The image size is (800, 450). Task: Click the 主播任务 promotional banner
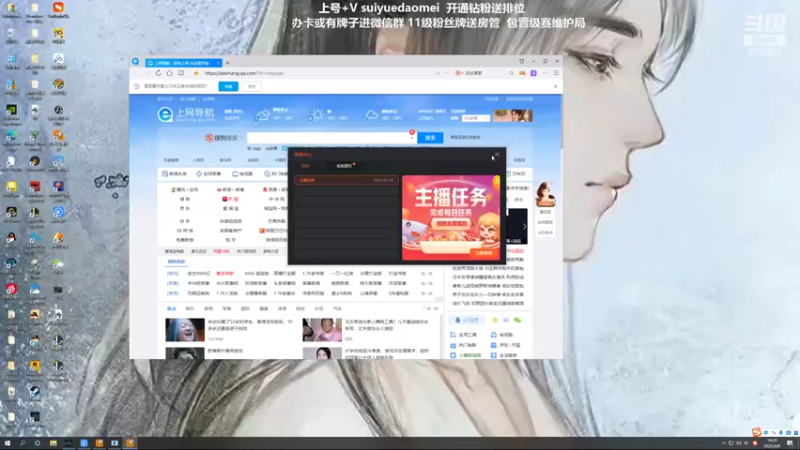pyautogui.click(x=451, y=218)
